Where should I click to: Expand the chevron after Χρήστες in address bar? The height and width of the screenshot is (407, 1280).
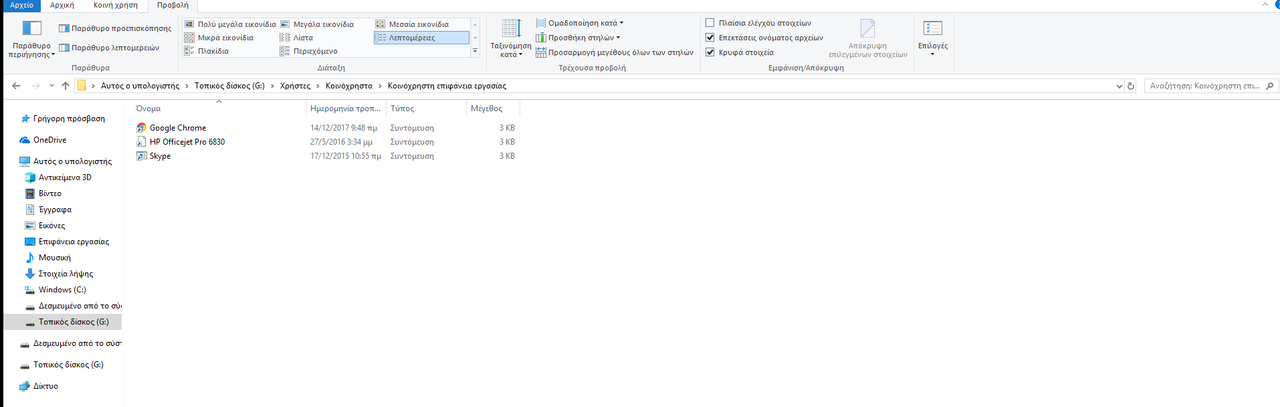tap(317, 86)
